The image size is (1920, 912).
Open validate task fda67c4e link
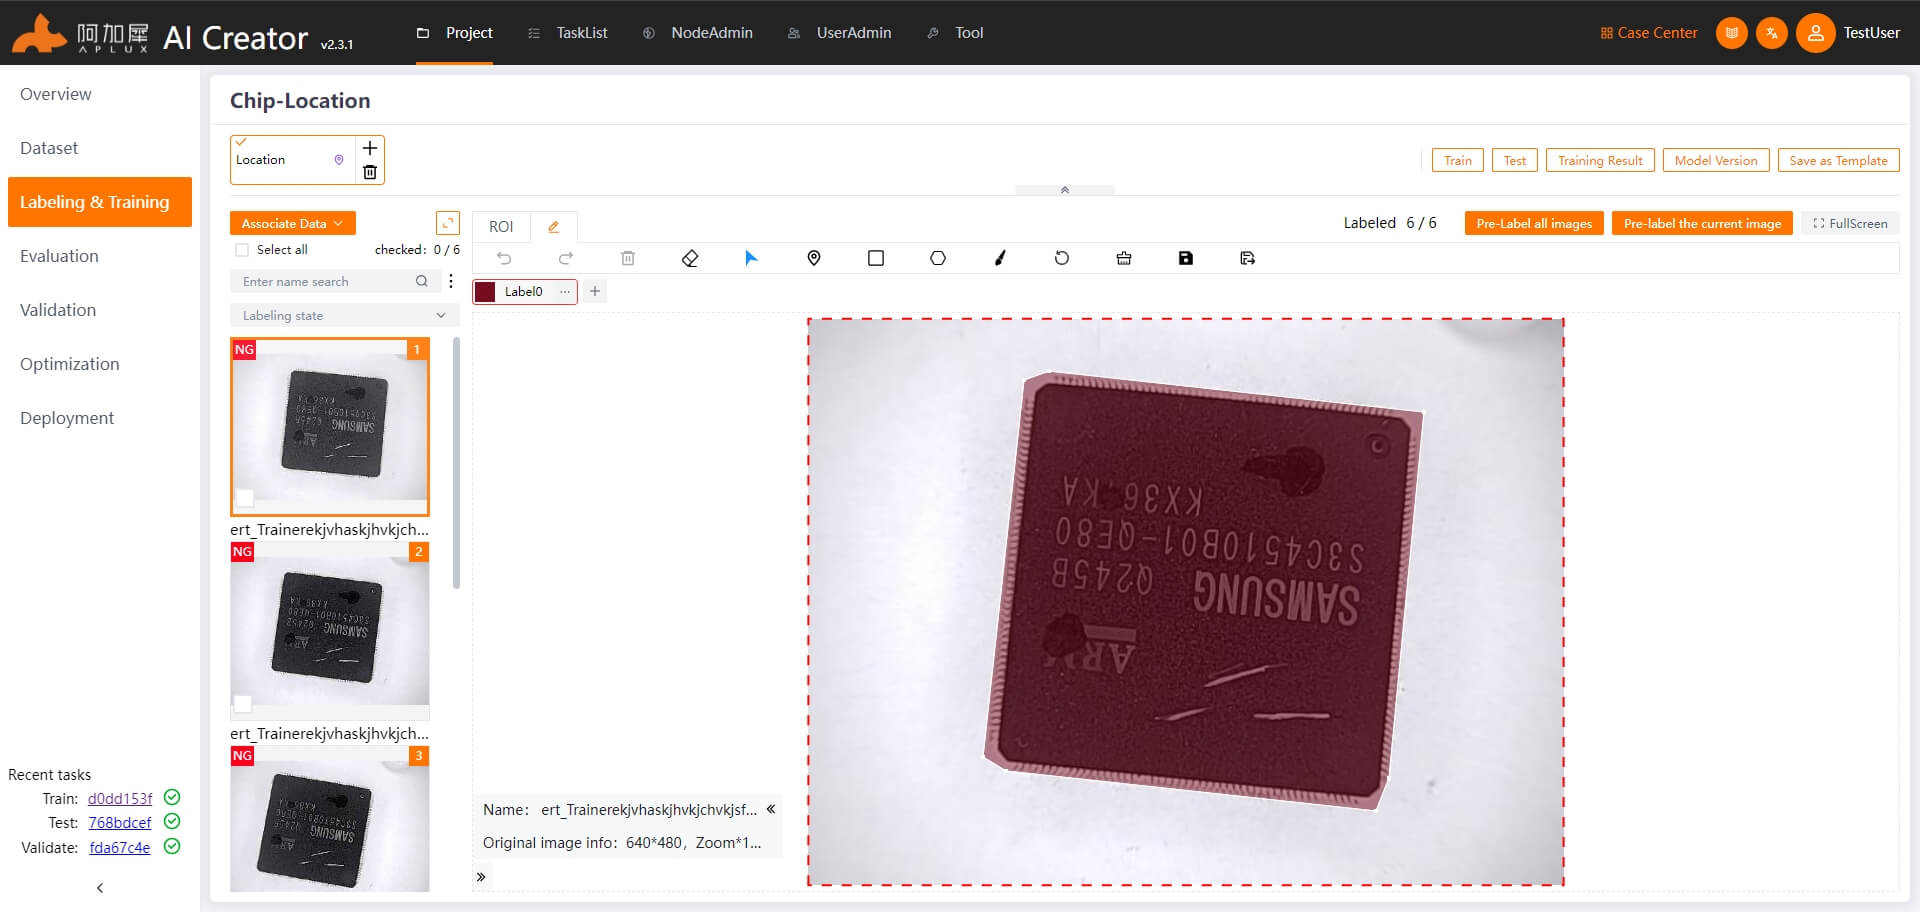(120, 847)
